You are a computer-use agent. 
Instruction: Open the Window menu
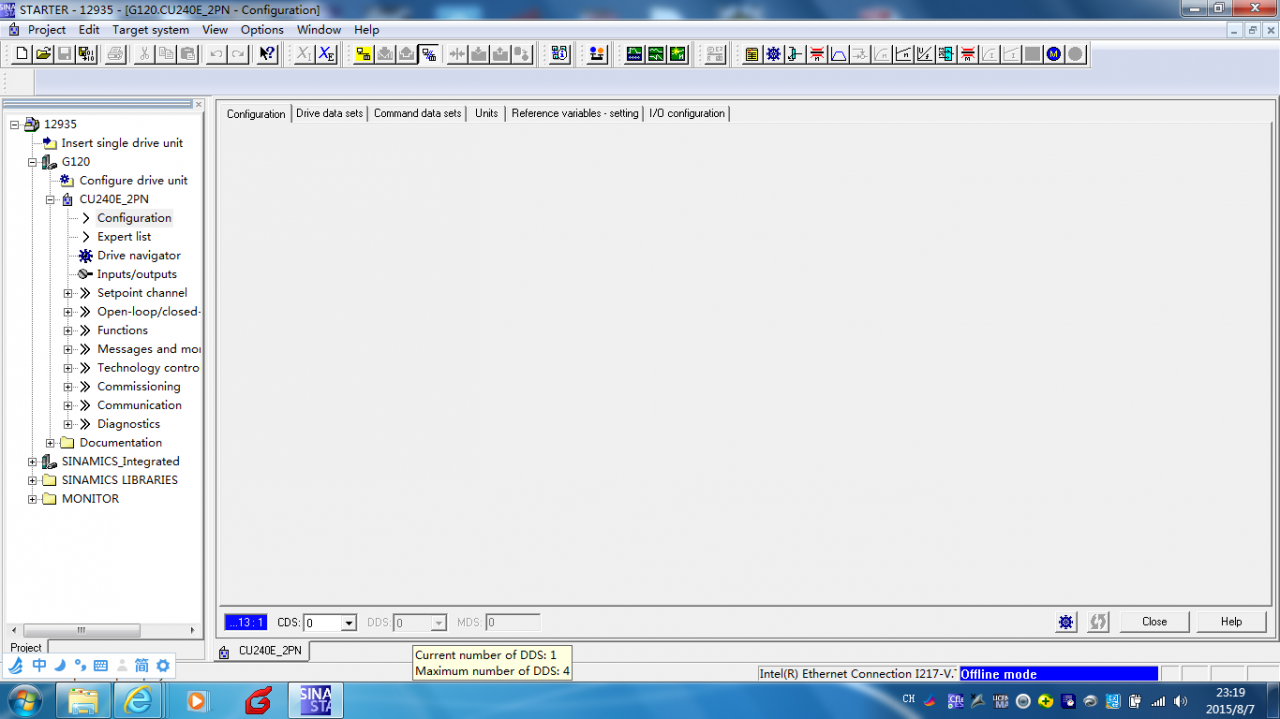click(319, 30)
